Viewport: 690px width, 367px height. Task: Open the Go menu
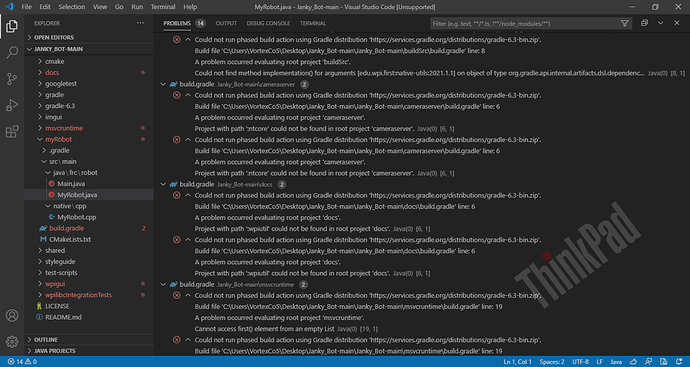point(119,7)
